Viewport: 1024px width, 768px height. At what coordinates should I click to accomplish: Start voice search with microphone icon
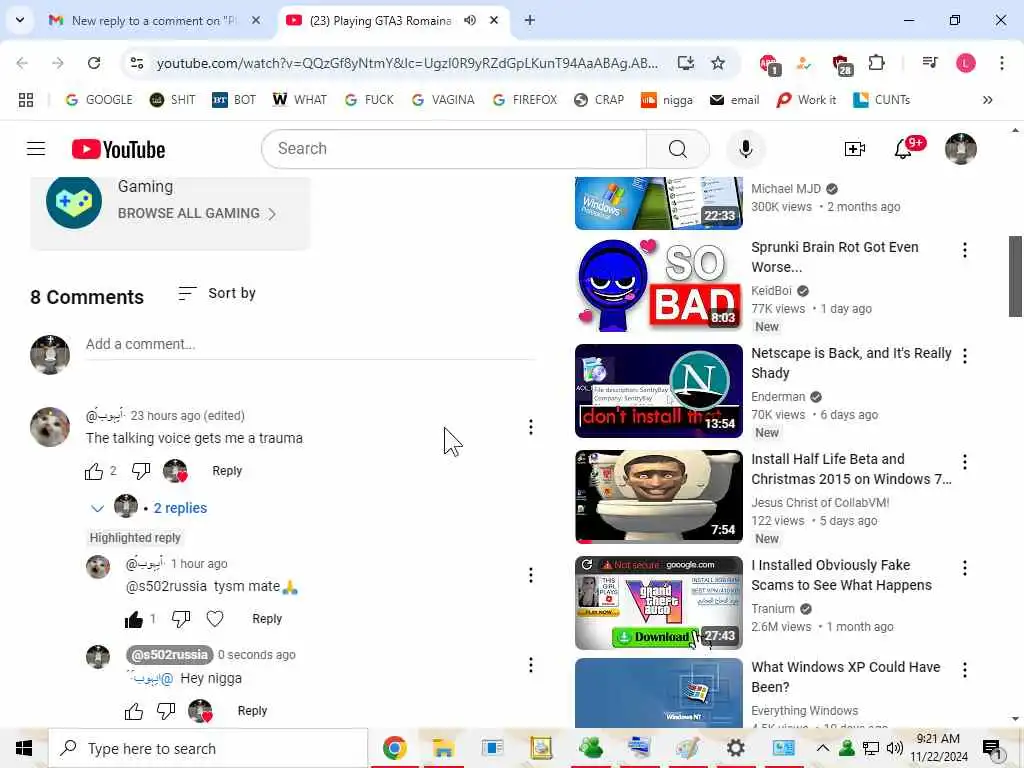(745, 149)
